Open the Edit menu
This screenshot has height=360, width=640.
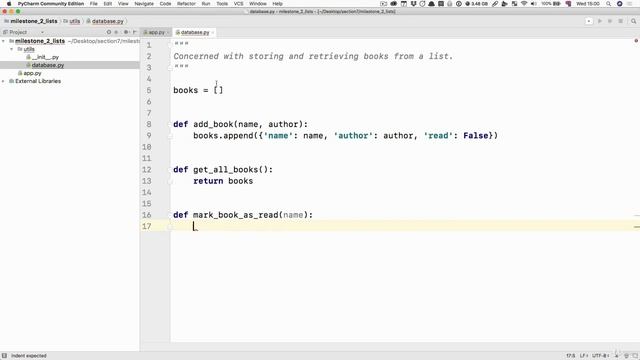point(108,4)
